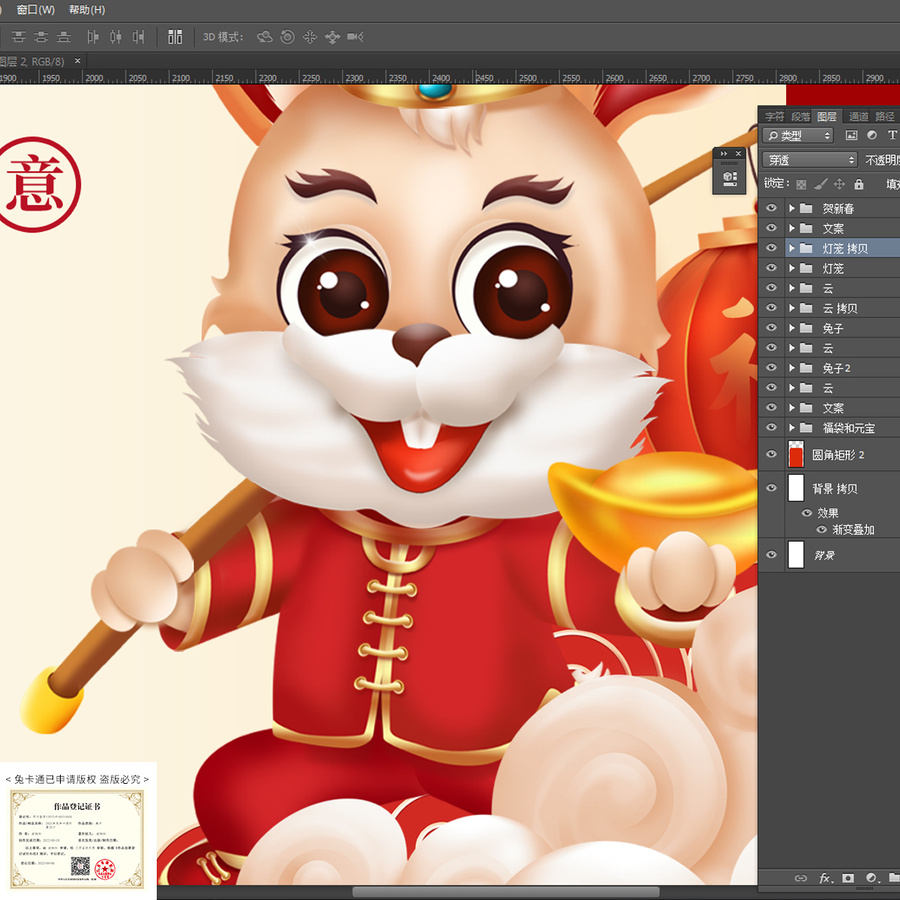The height and width of the screenshot is (900, 900).
Task: Select the 图层 panel tab
Action: 827,117
